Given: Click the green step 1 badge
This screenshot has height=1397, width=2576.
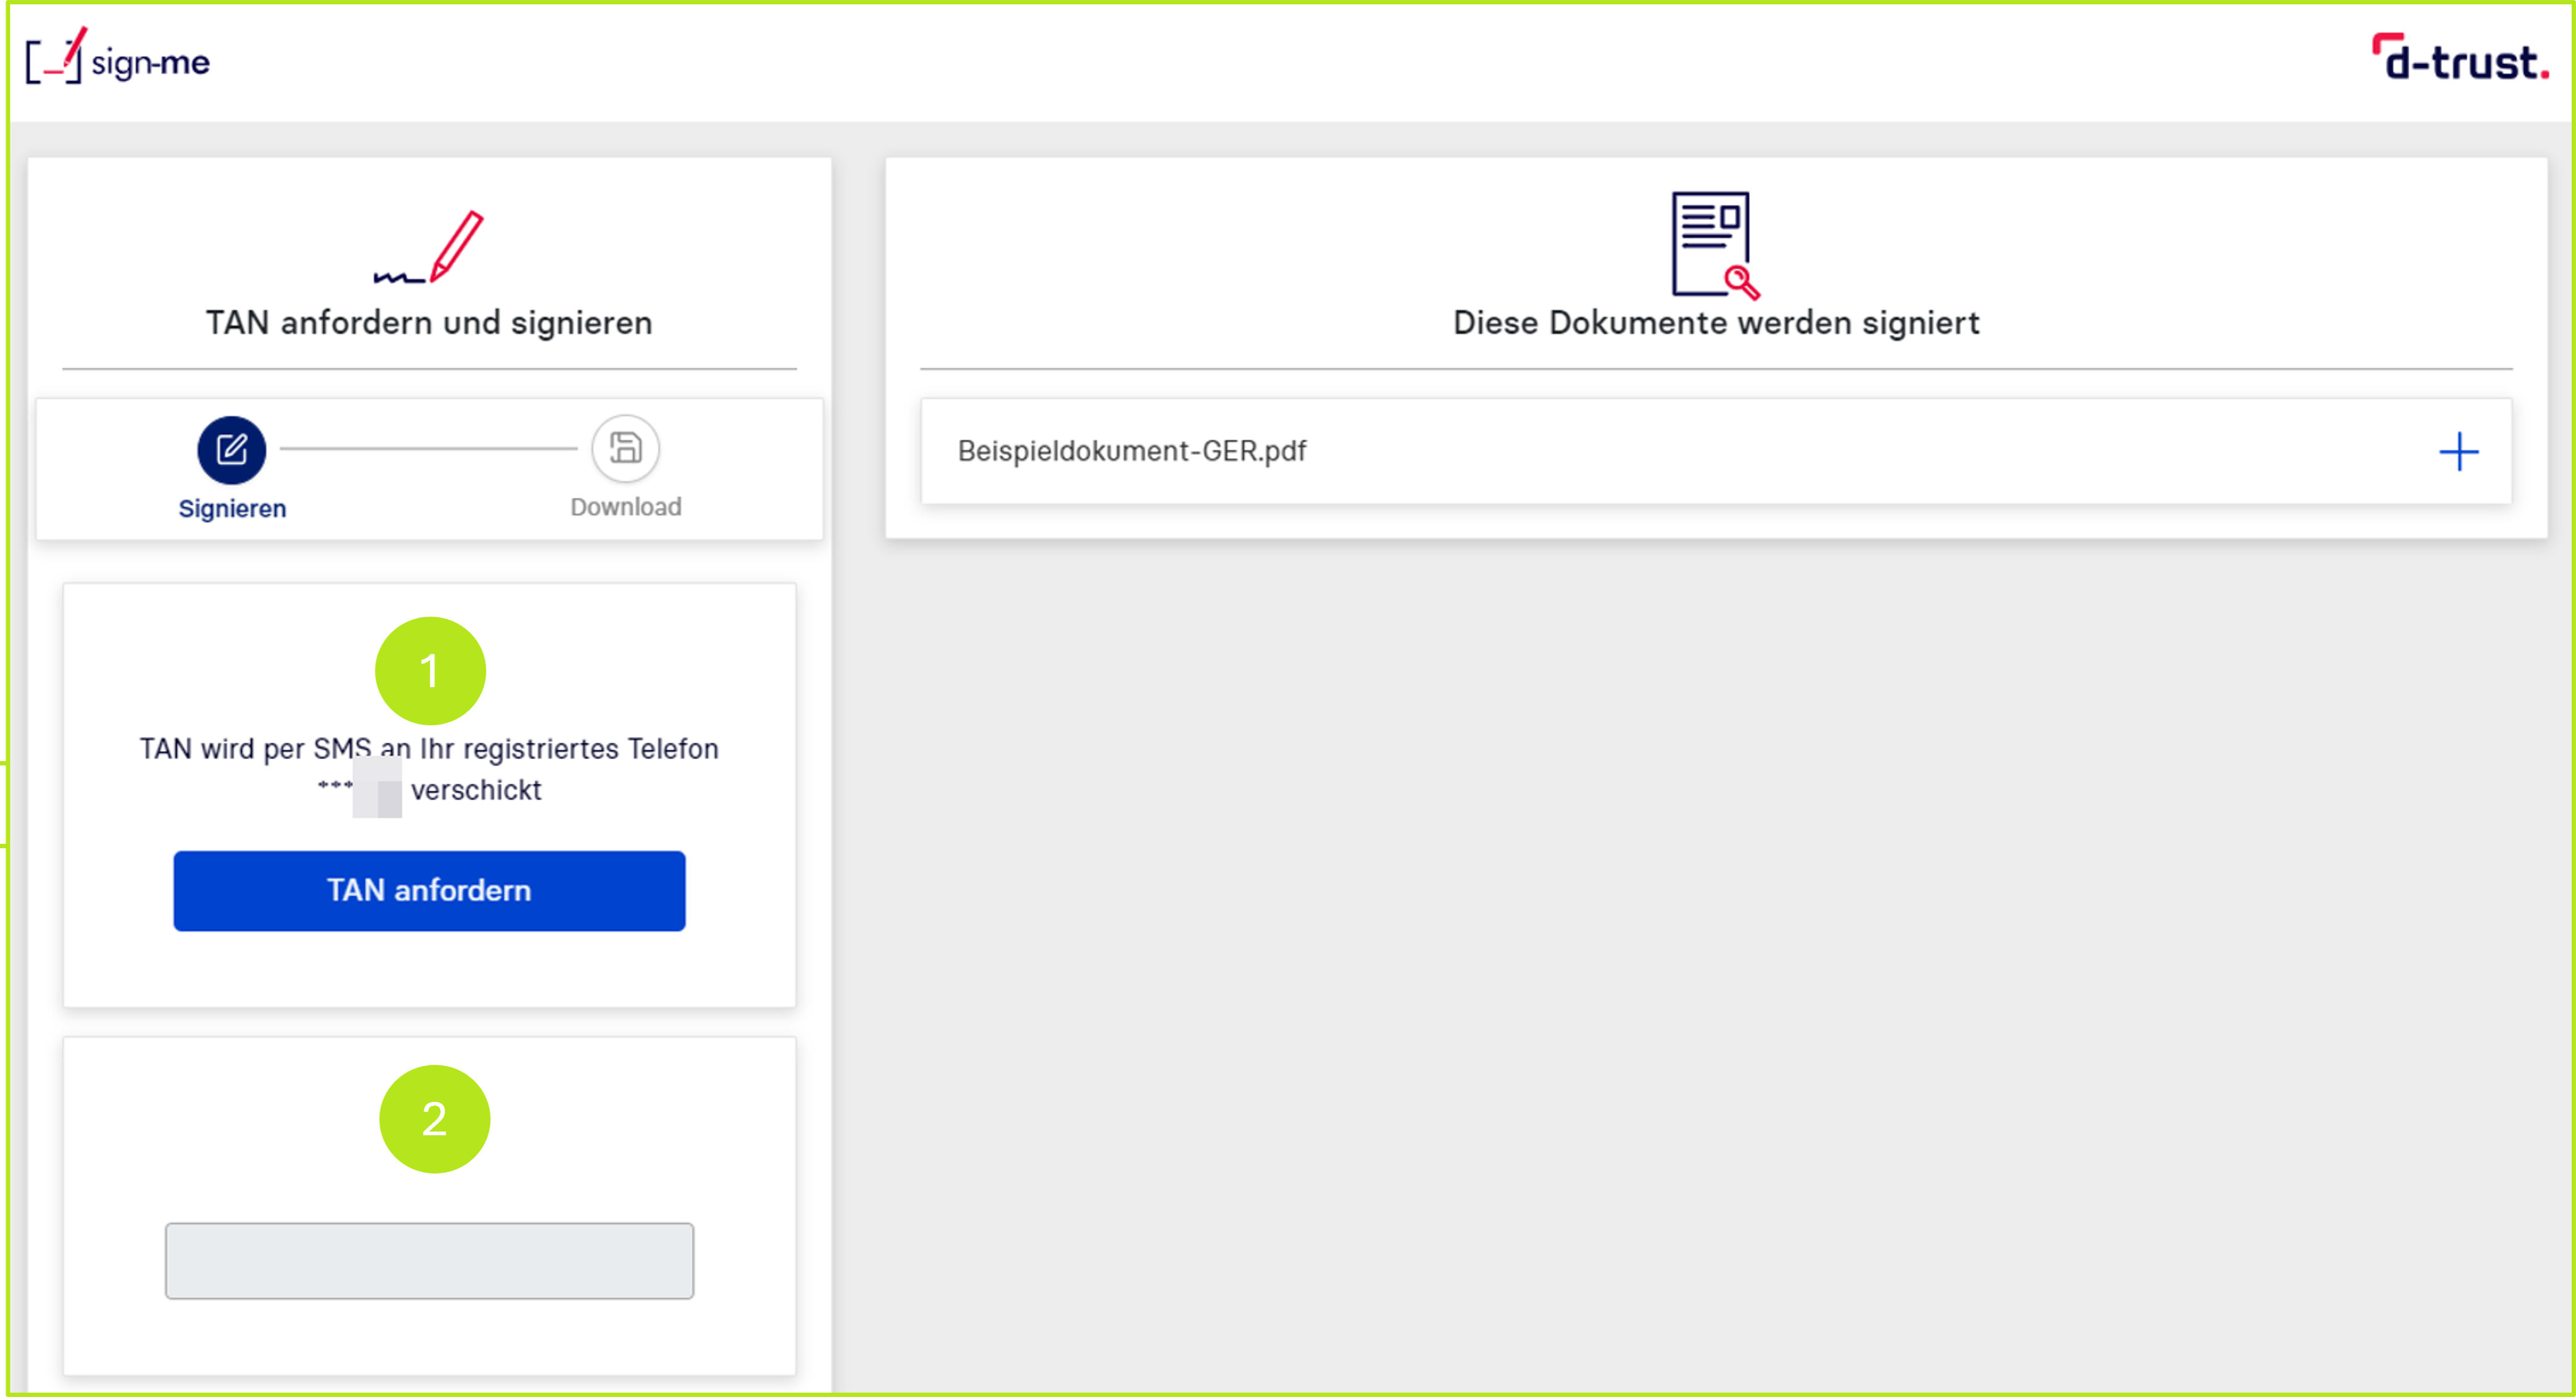Looking at the screenshot, I should click(430, 671).
